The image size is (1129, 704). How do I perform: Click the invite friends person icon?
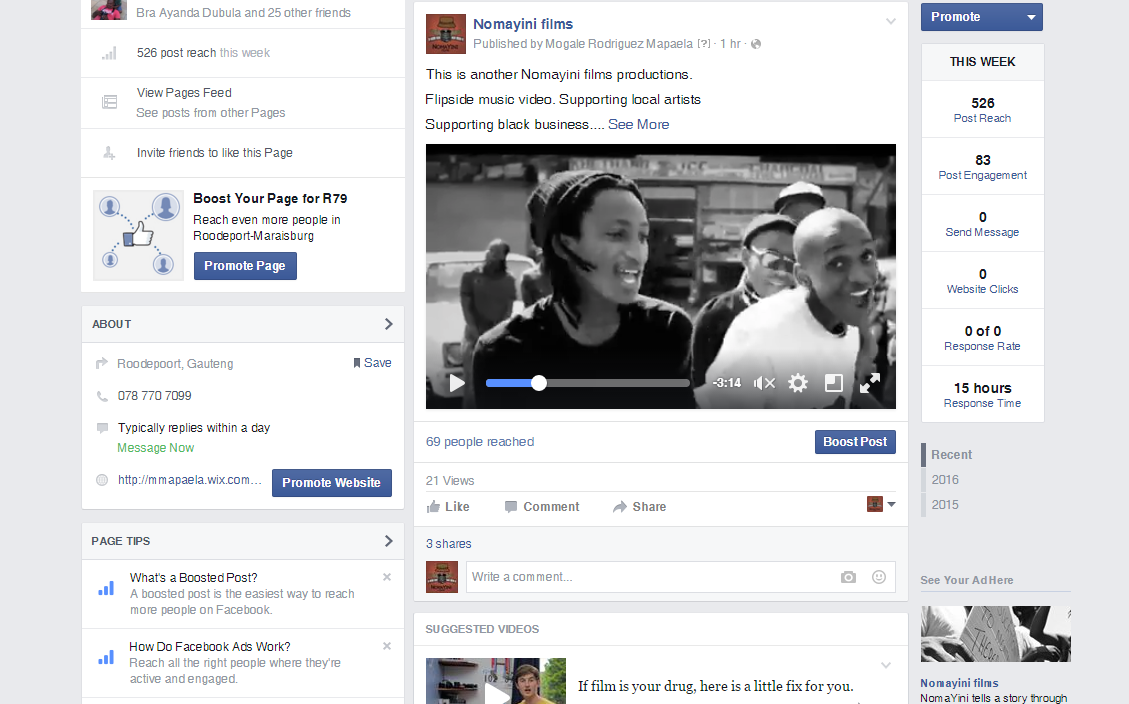(x=109, y=153)
